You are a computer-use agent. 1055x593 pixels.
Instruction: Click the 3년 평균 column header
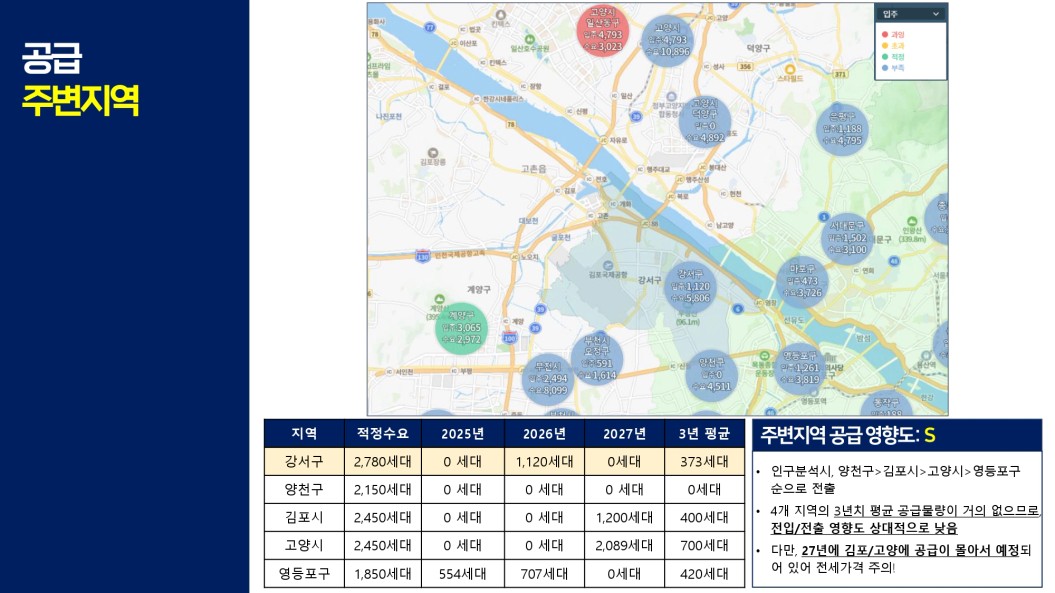704,433
